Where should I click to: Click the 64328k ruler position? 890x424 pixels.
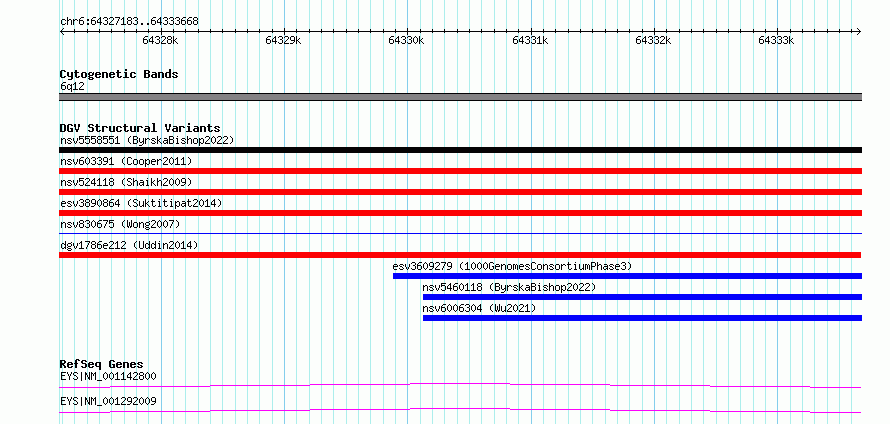coord(161,40)
